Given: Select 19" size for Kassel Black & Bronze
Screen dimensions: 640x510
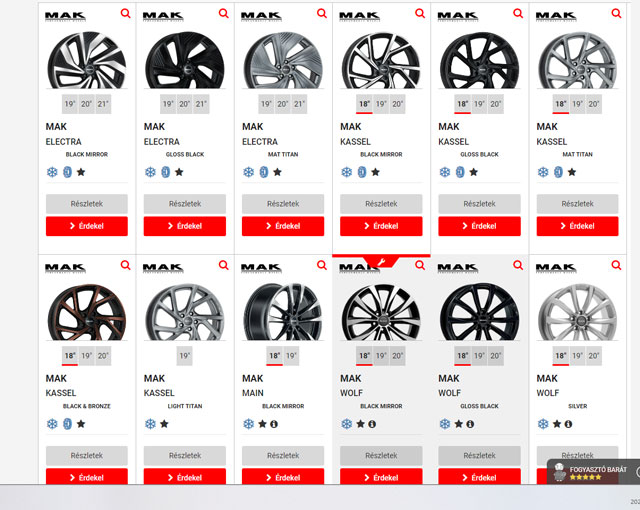Looking at the screenshot, I should (86, 356).
